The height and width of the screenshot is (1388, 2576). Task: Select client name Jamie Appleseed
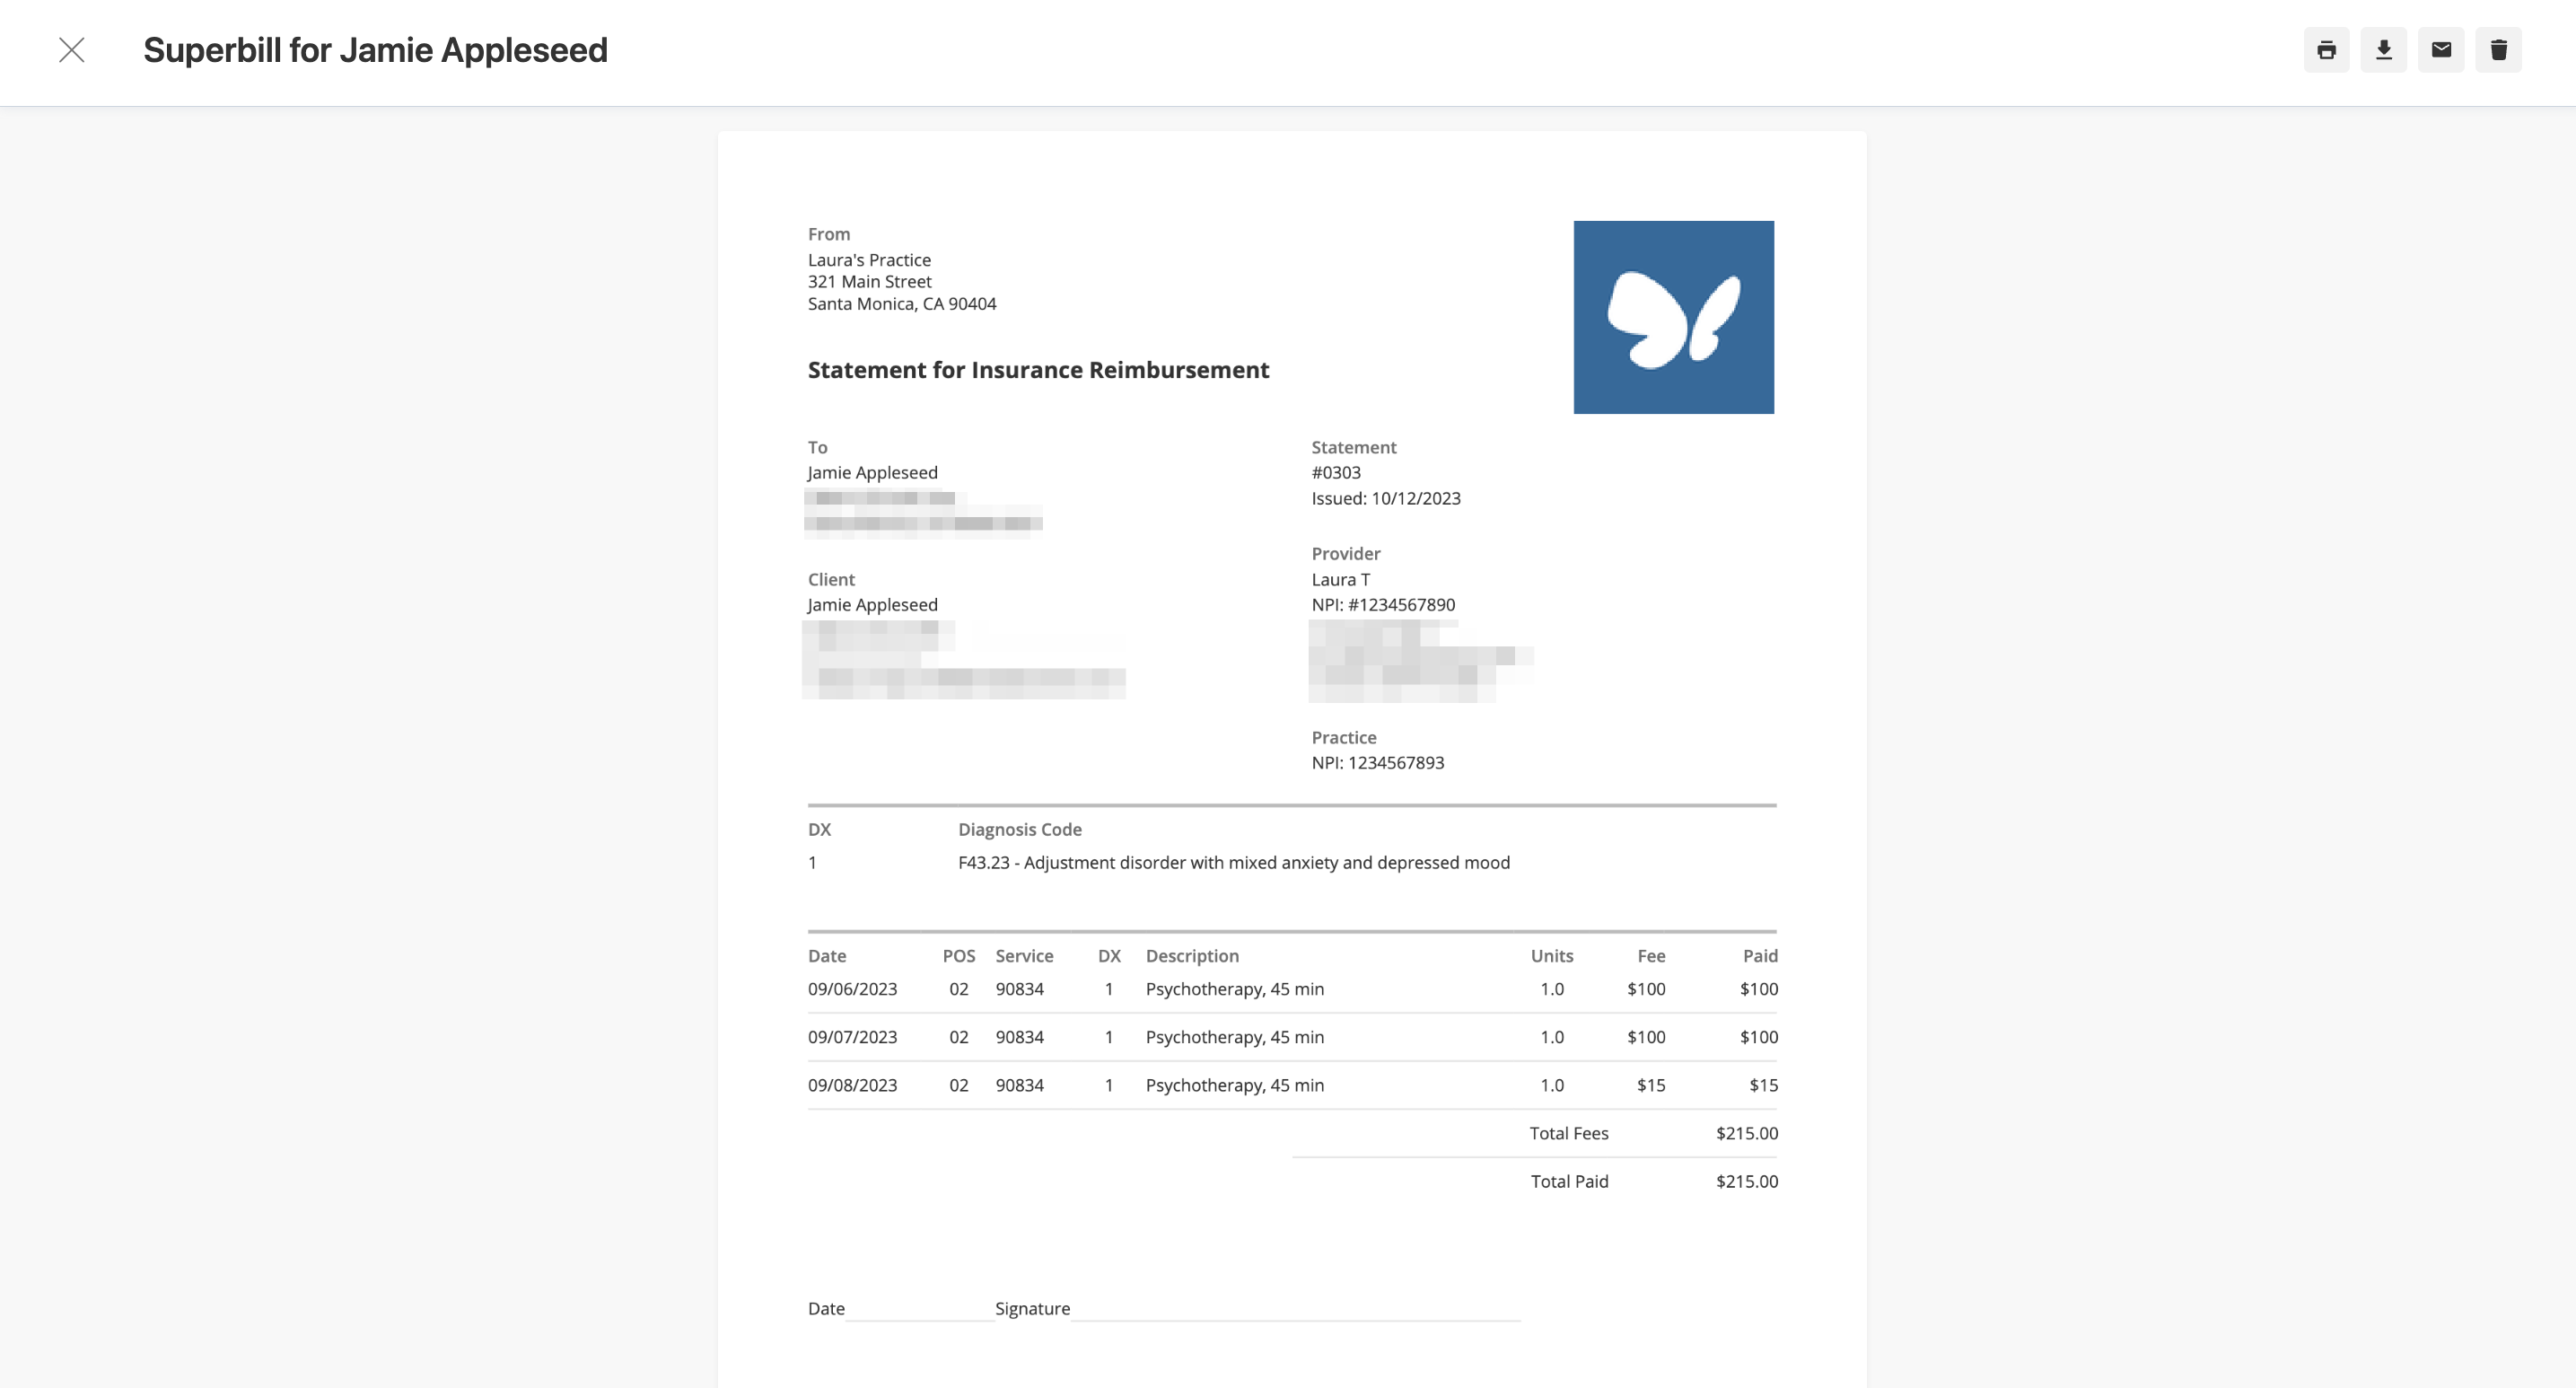click(x=872, y=604)
